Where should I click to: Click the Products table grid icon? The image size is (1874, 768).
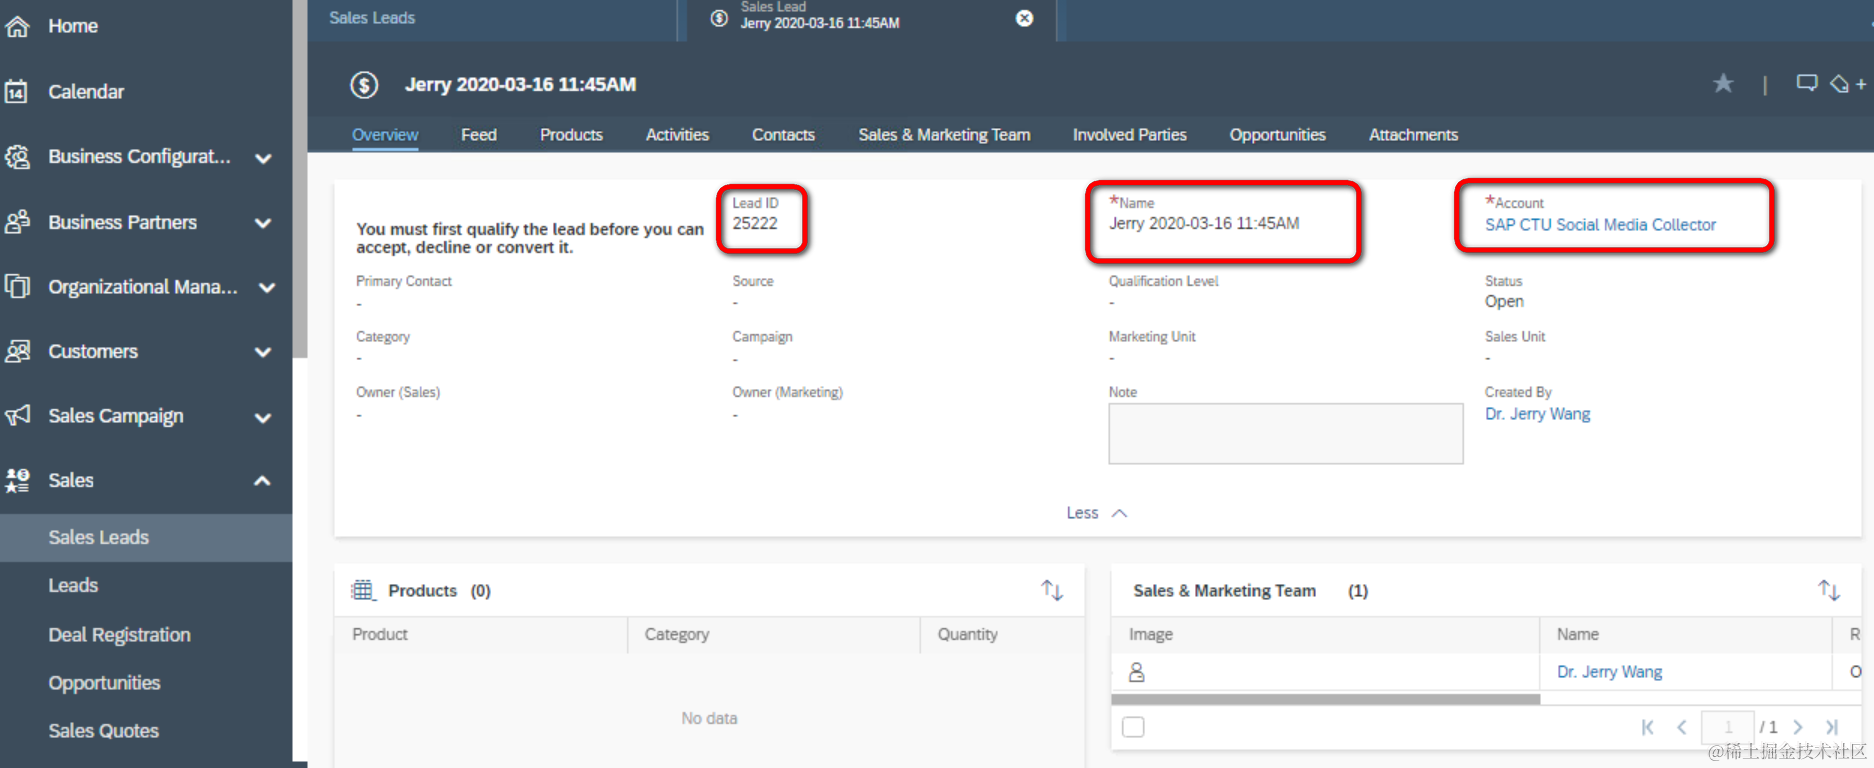(362, 590)
